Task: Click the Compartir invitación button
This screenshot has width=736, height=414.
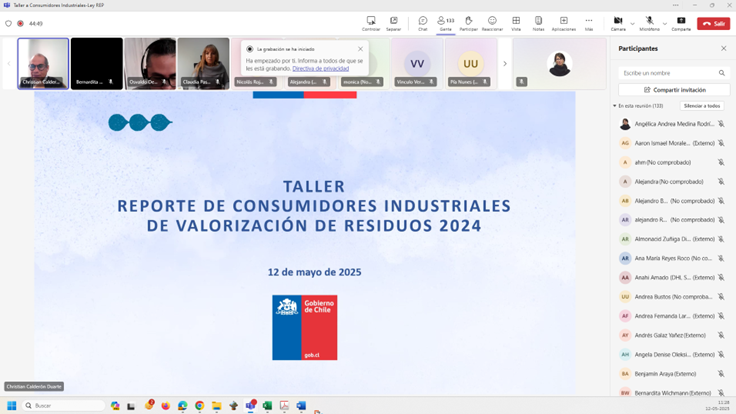Action: (x=673, y=89)
